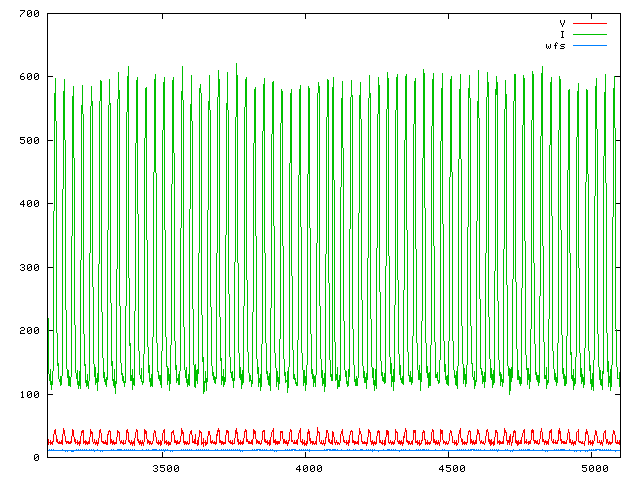Click the 600 label on the y-axis
The image size is (640, 480).
click(29, 77)
